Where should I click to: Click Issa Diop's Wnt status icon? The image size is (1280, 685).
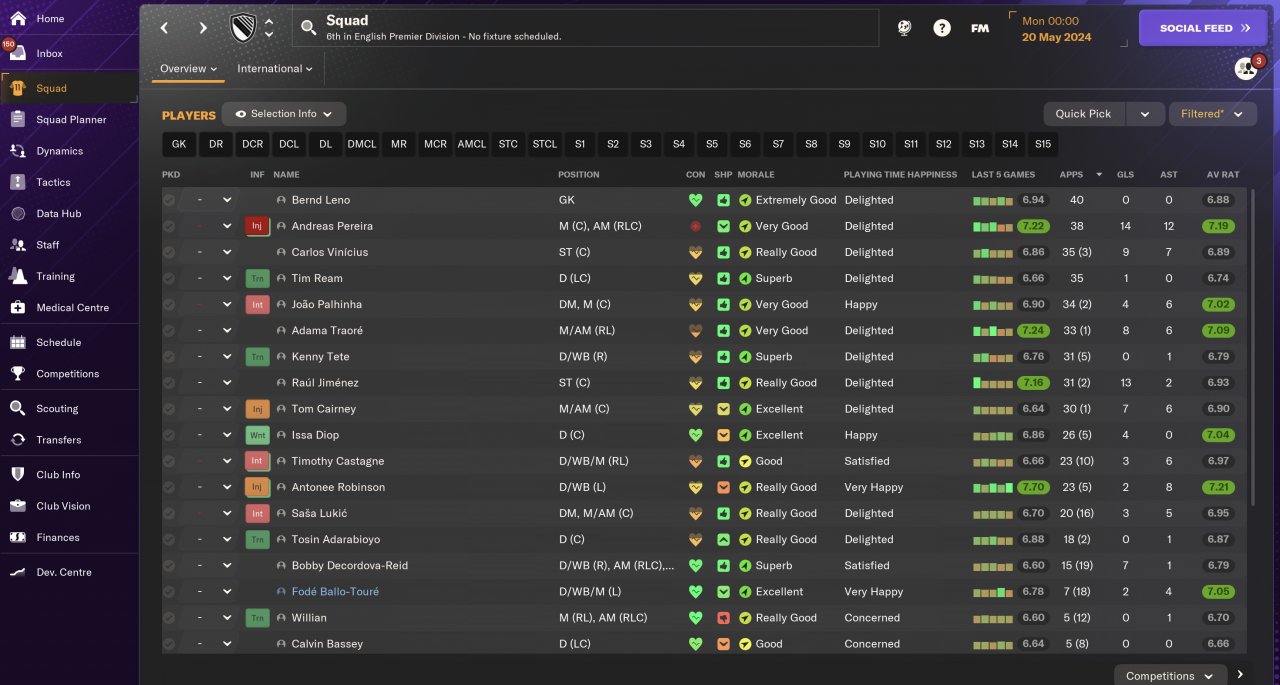(x=257, y=435)
